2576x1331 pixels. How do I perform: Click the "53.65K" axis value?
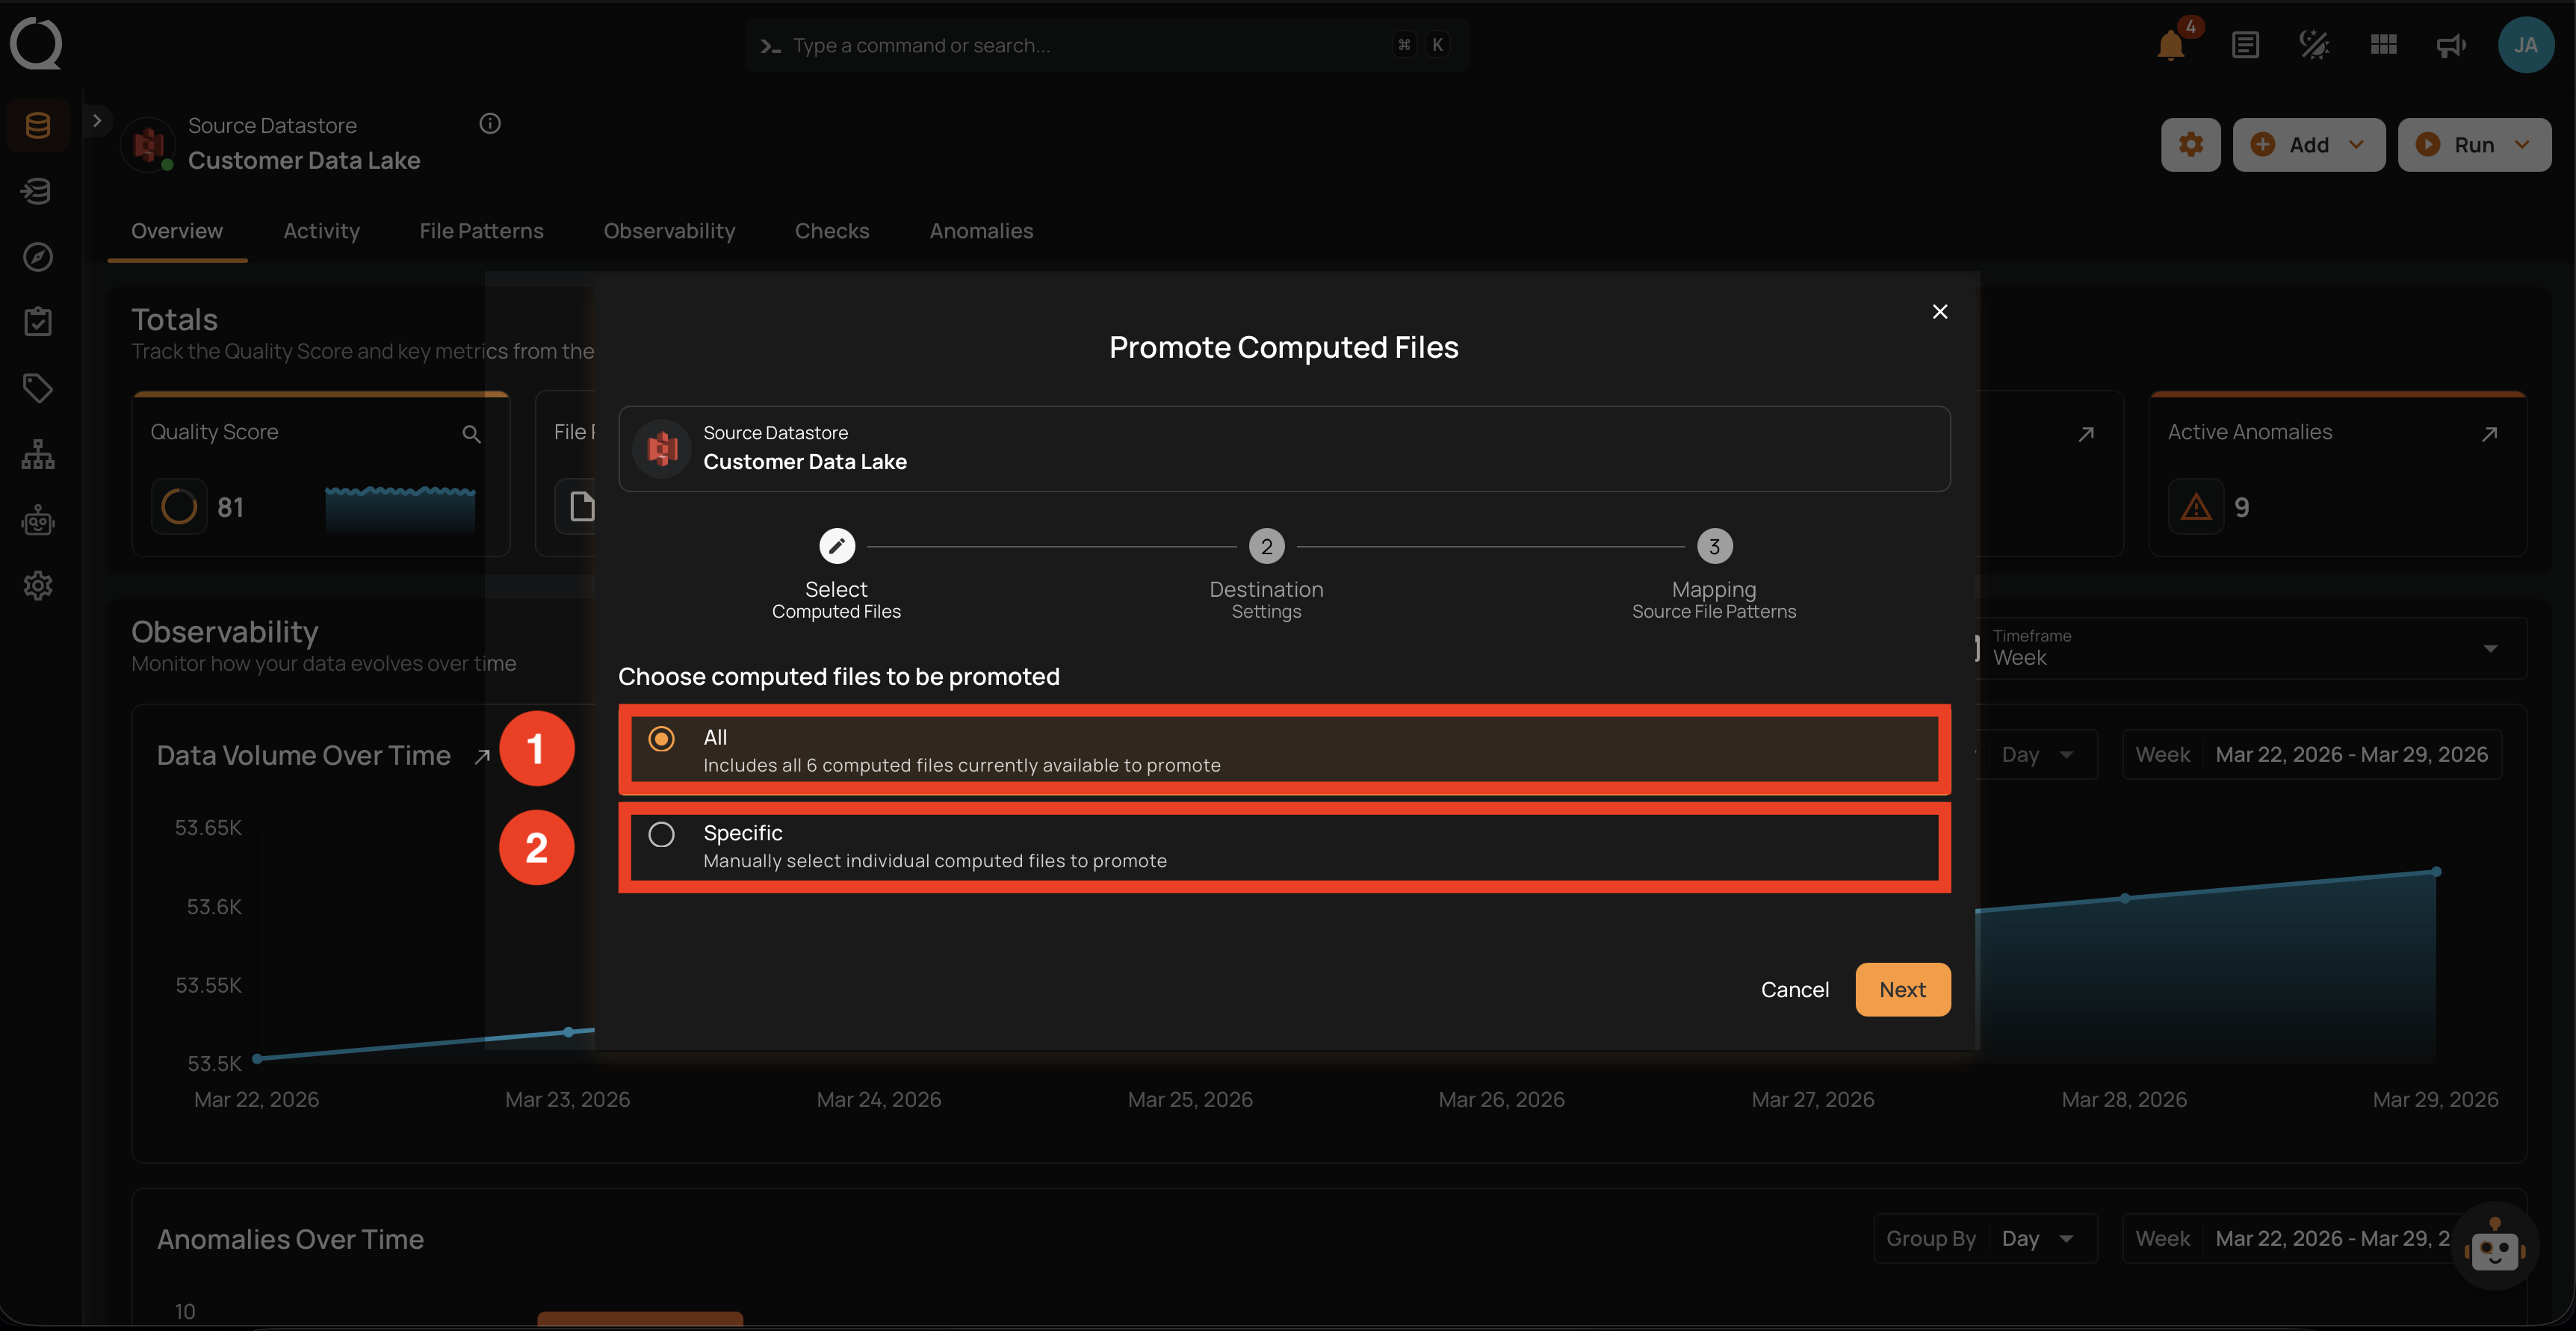click(208, 828)
